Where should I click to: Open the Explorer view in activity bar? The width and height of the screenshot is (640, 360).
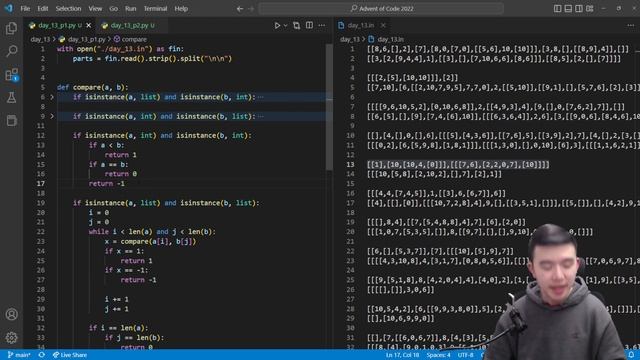pyautogui.click(x=11, y=28)
